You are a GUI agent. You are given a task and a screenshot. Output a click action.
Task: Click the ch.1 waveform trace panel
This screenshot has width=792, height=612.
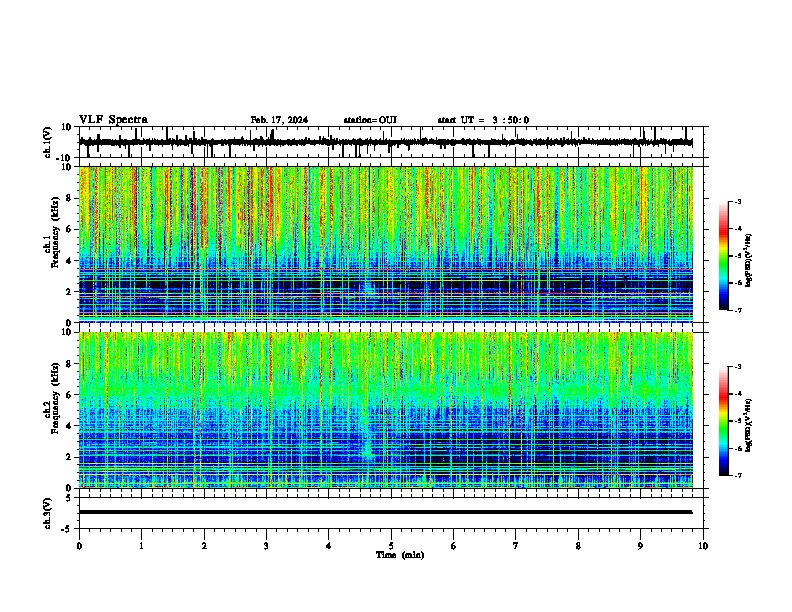coord(391,142)
